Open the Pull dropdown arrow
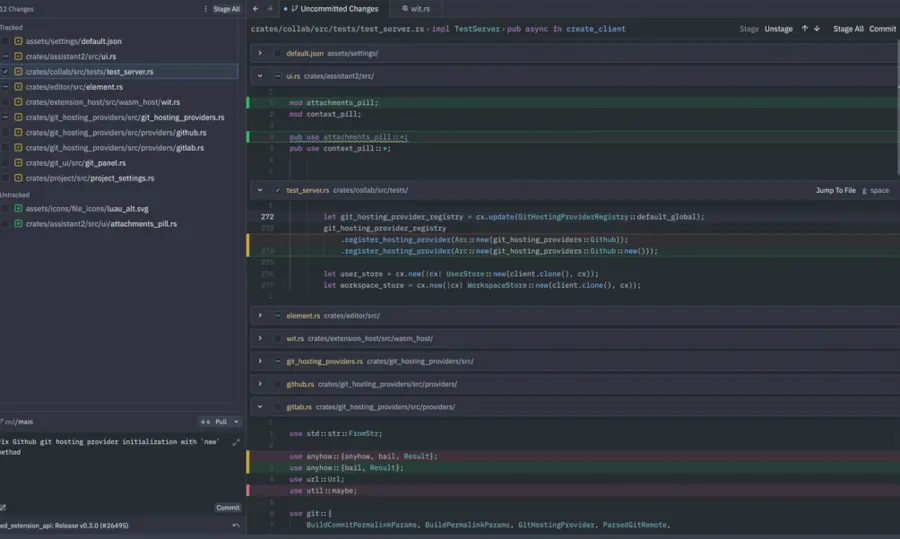 pyautogui.click(x=235, y=422)
